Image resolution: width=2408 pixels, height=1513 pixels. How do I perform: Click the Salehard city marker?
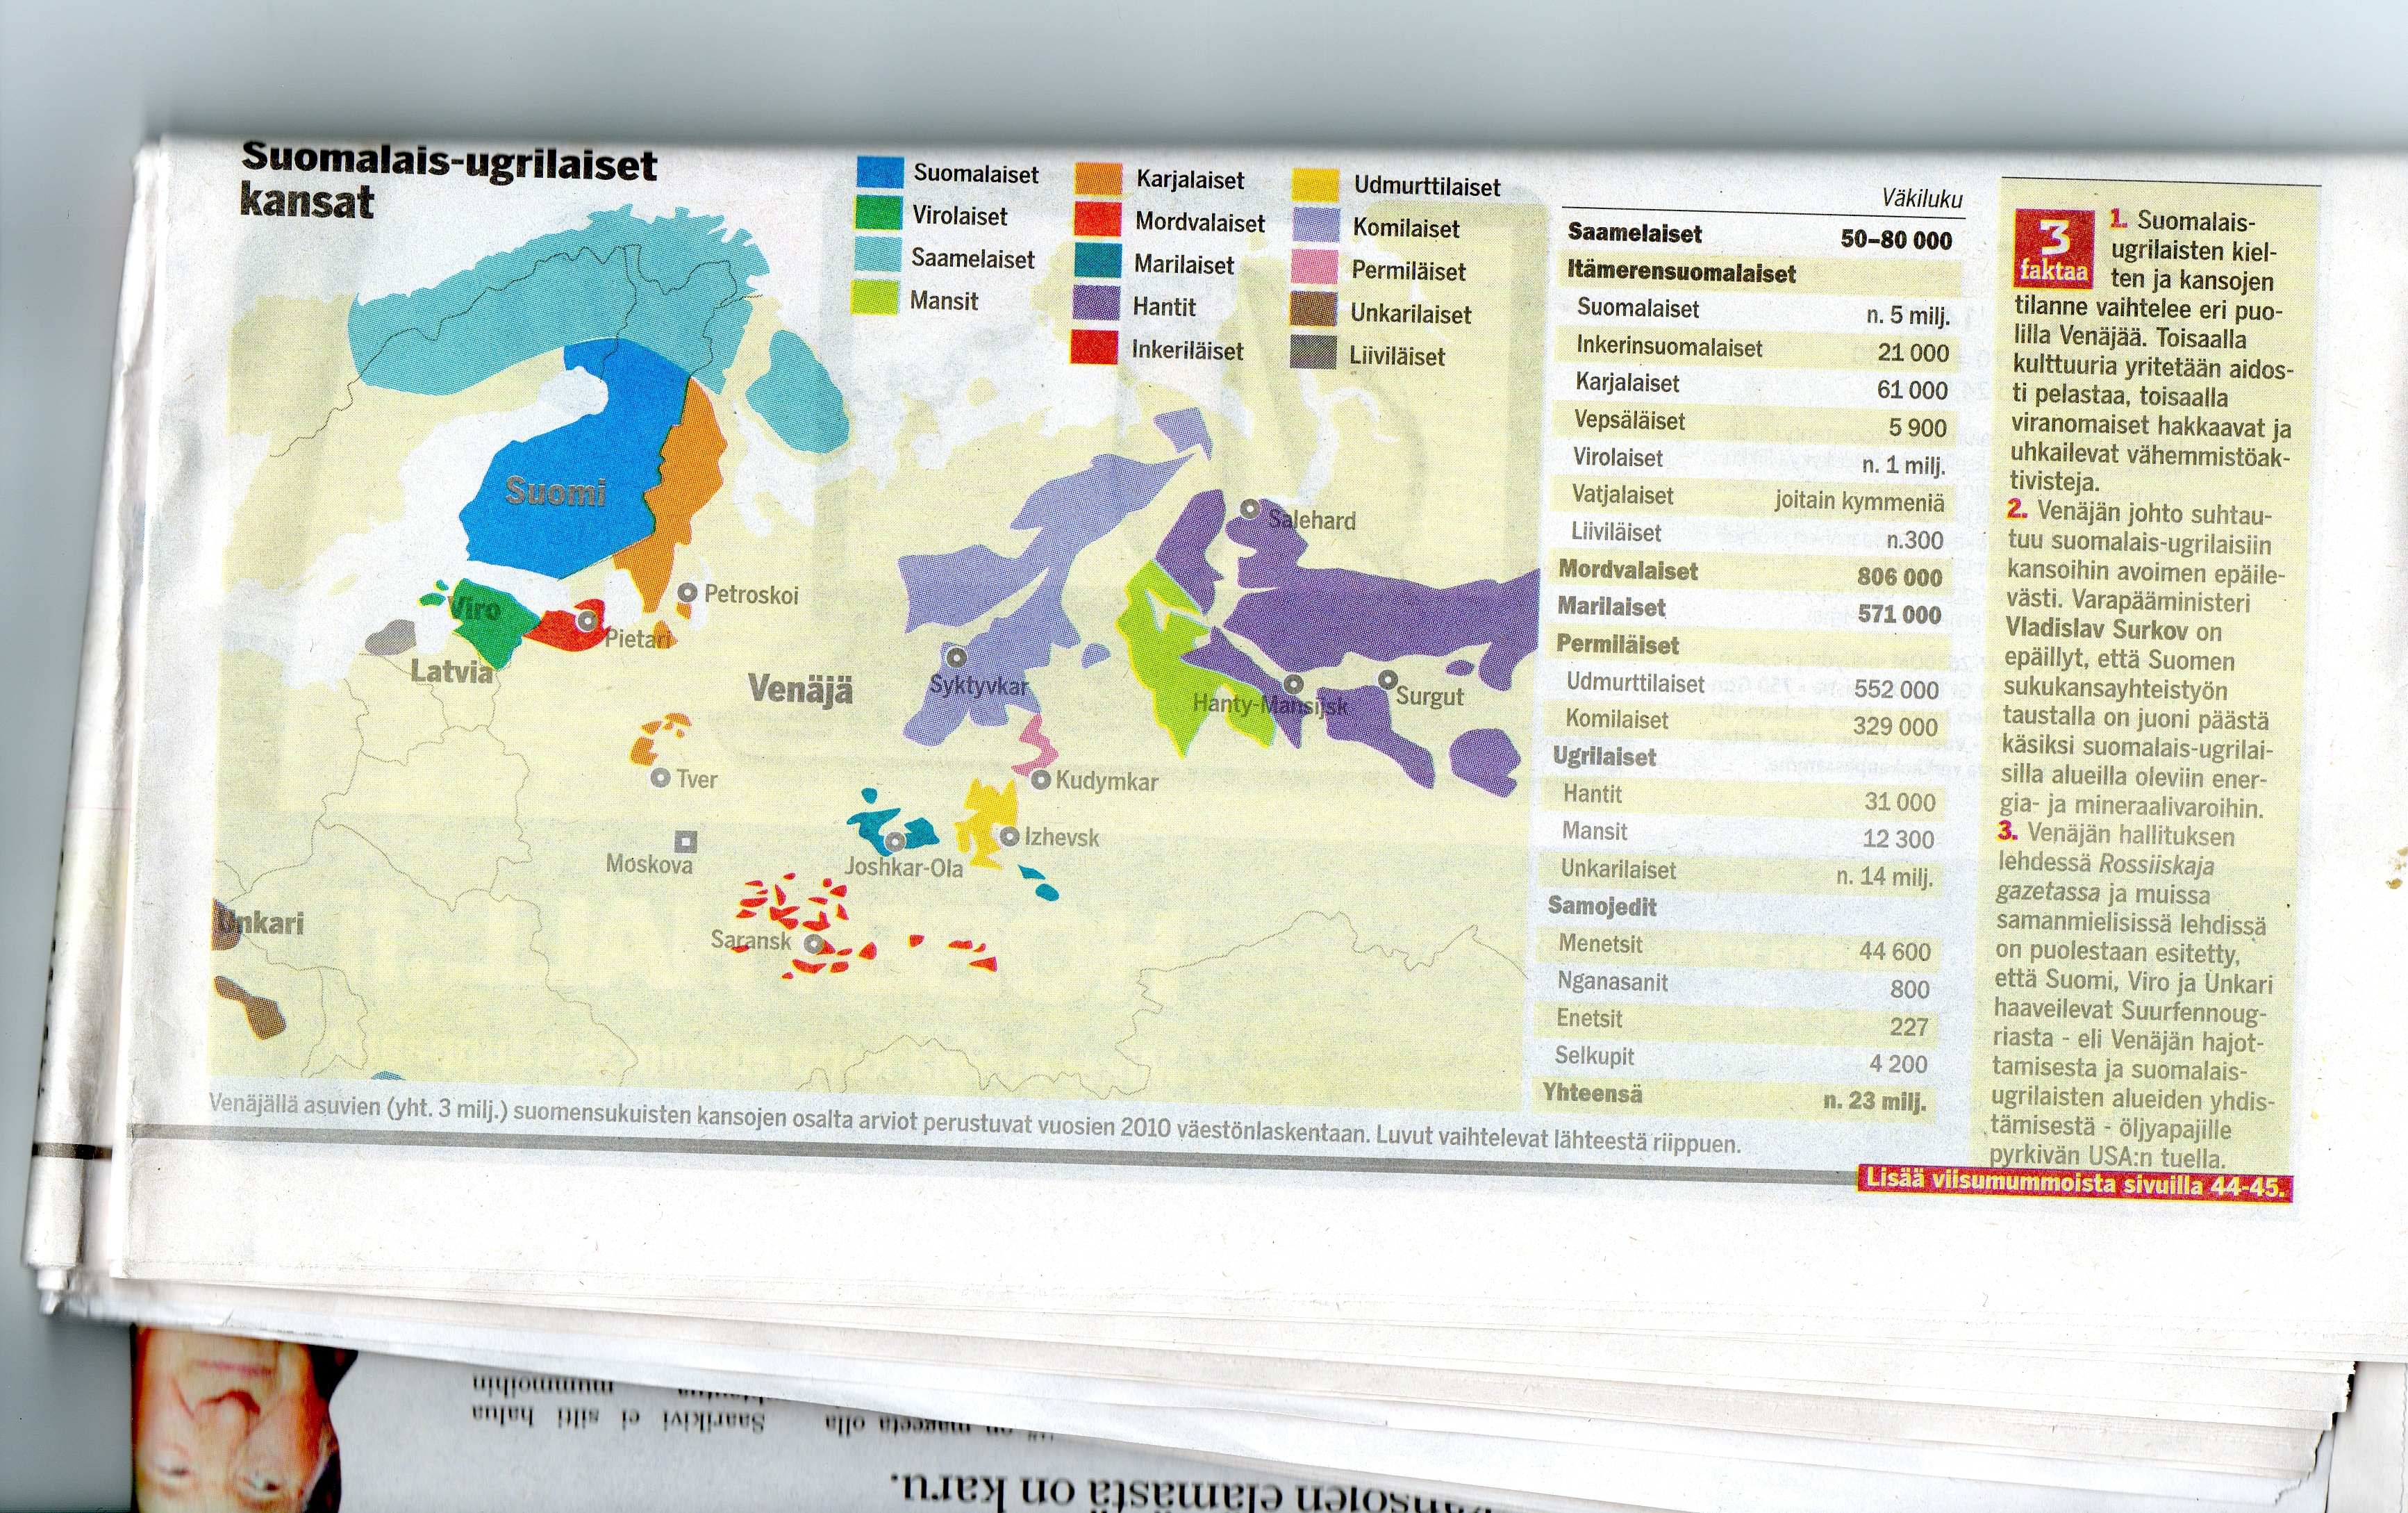[1249, 509]
